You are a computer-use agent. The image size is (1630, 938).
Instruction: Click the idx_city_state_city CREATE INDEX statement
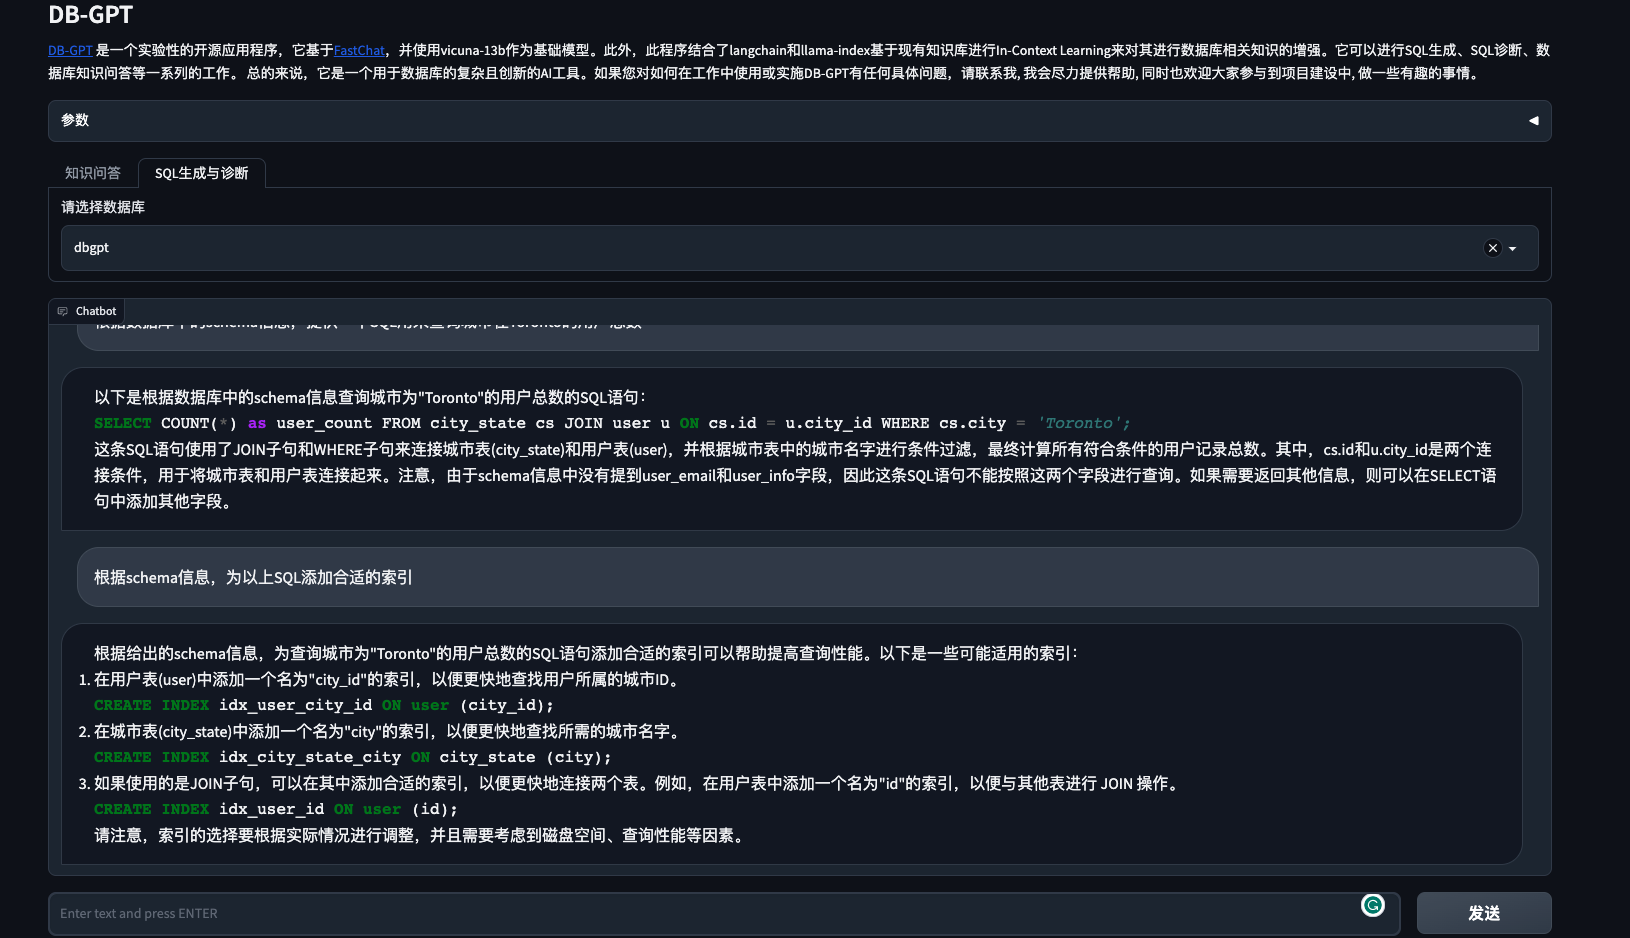pos(352,757)
